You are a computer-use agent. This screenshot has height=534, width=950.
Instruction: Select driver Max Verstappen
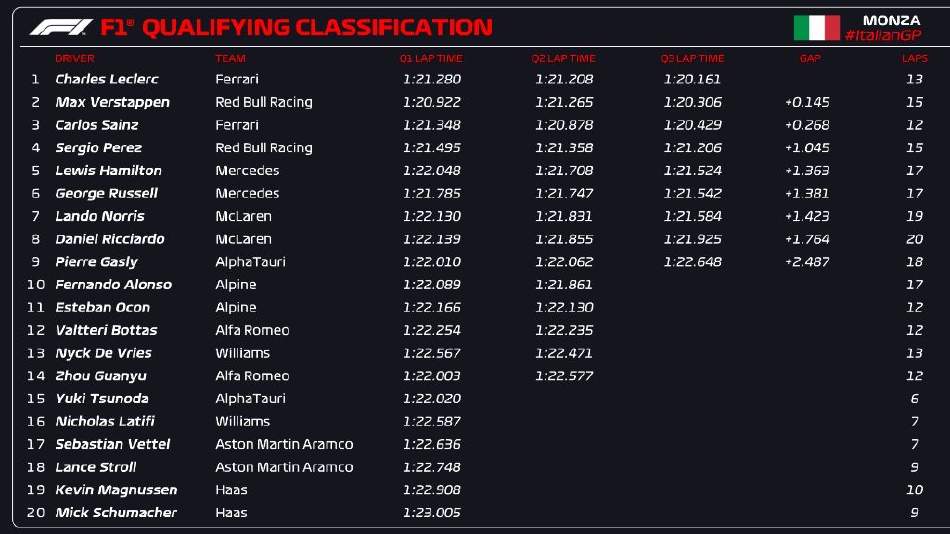click(112, 102)
